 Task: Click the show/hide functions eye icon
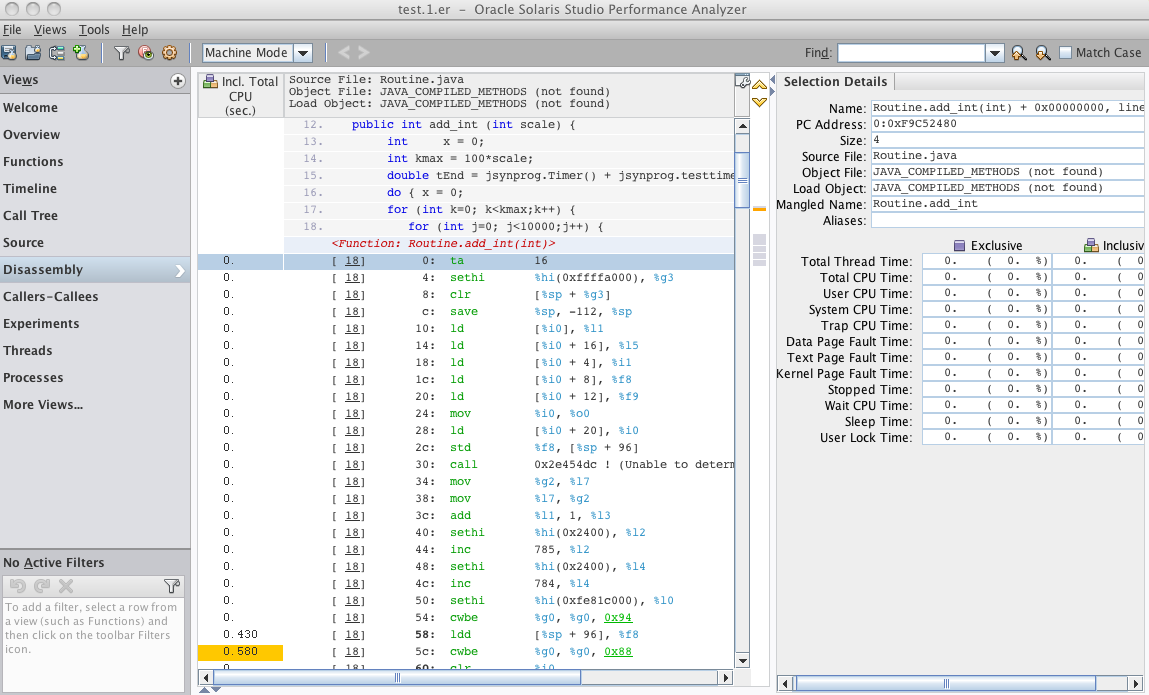click(x=146, y=53)
